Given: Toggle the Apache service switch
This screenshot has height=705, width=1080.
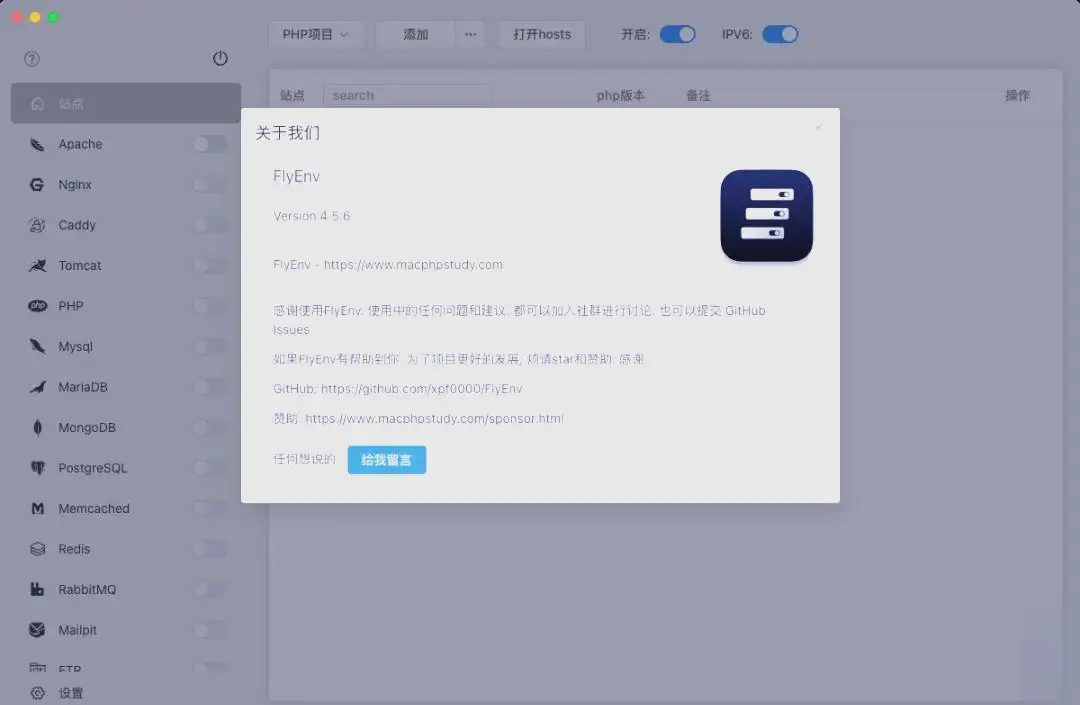Looking at the screenshot, I should [210, 145].
